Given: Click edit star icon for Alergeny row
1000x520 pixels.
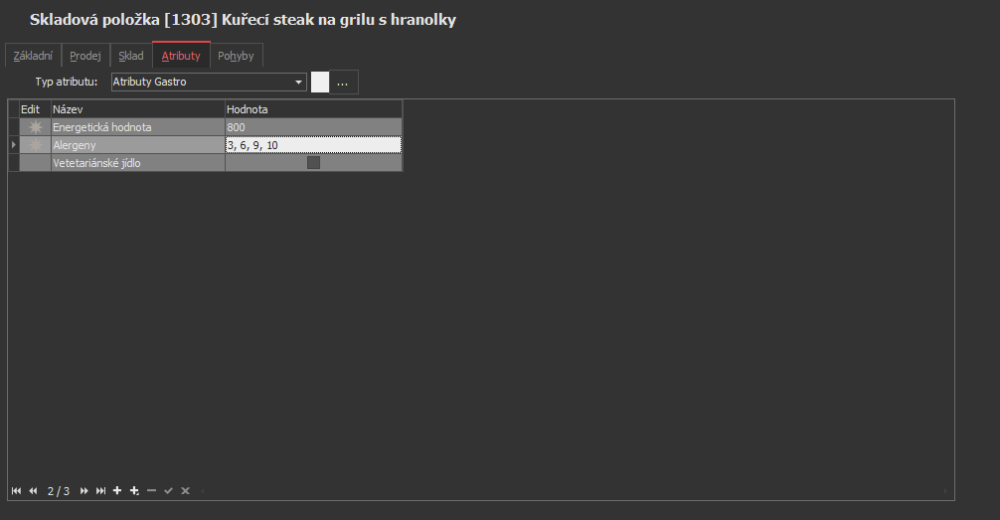Looking at the screenshot, I should pyautogui.click(x=36, y=145).
